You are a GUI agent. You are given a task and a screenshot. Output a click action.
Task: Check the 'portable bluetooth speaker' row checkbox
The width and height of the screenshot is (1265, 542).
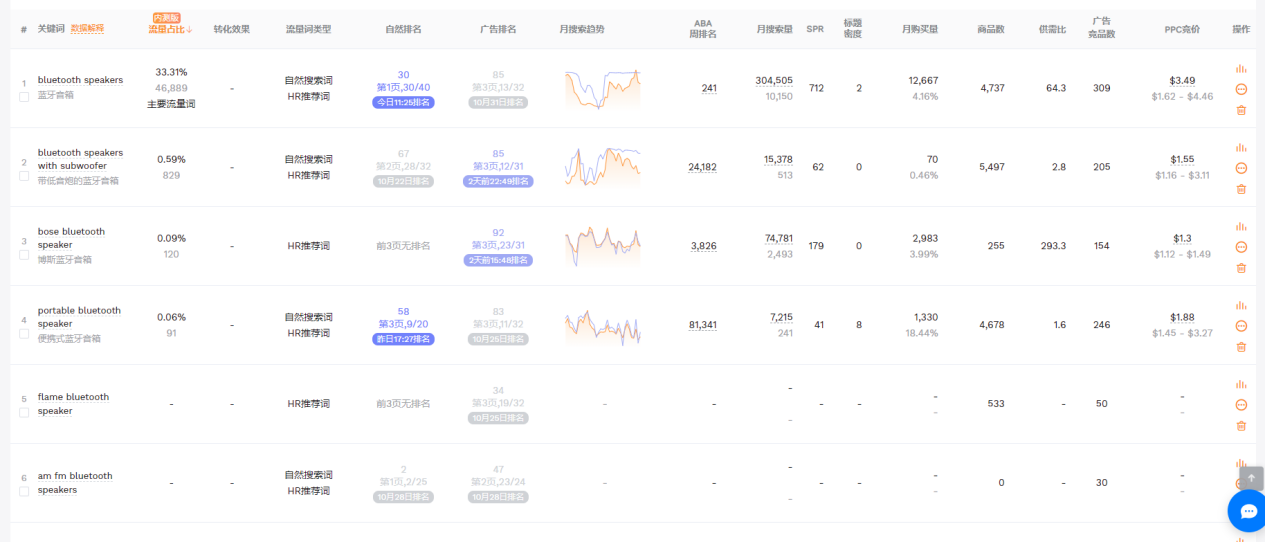pos(24,334)
